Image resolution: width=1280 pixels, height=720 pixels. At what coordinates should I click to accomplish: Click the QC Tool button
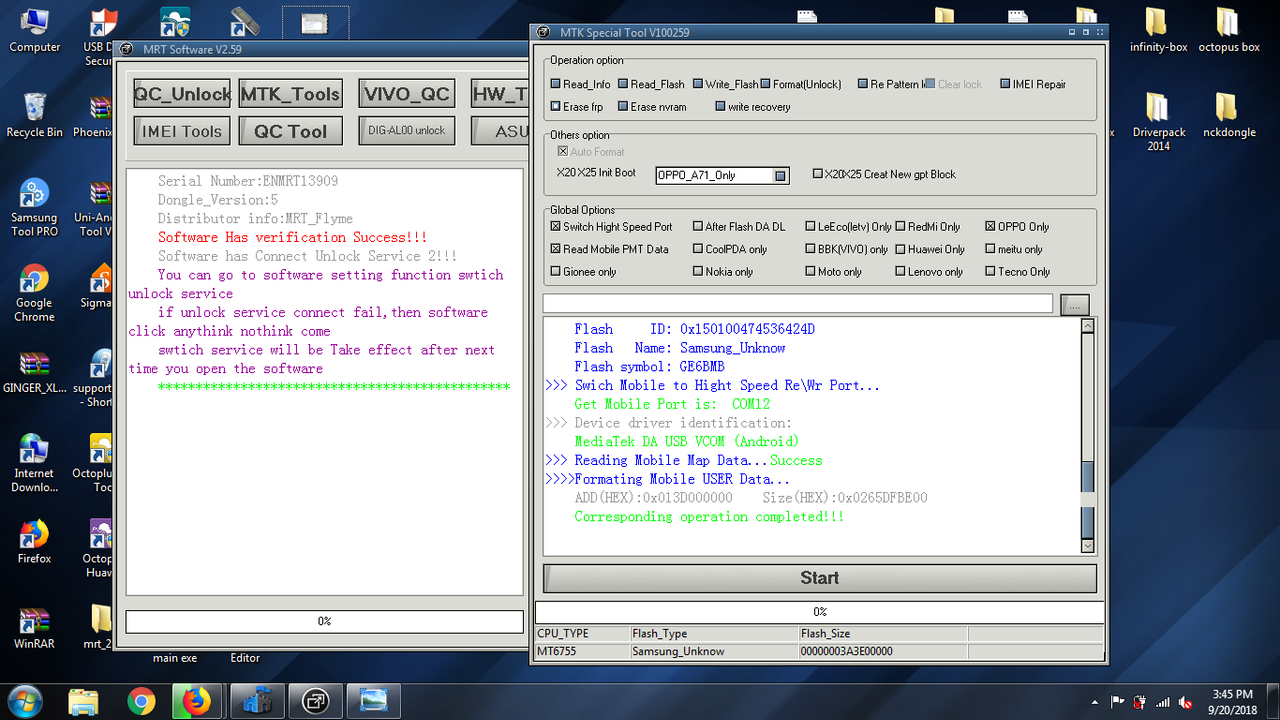tap(290, 131)
